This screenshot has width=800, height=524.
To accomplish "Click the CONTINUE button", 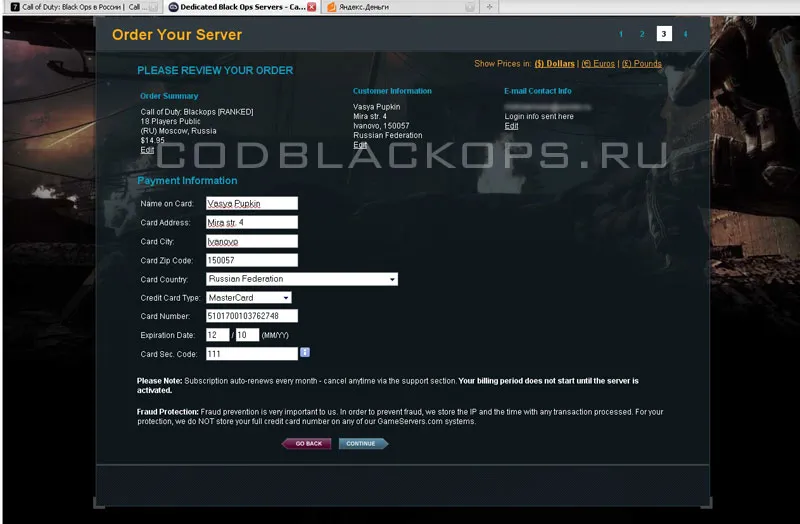I will click(x=363, y=443).
